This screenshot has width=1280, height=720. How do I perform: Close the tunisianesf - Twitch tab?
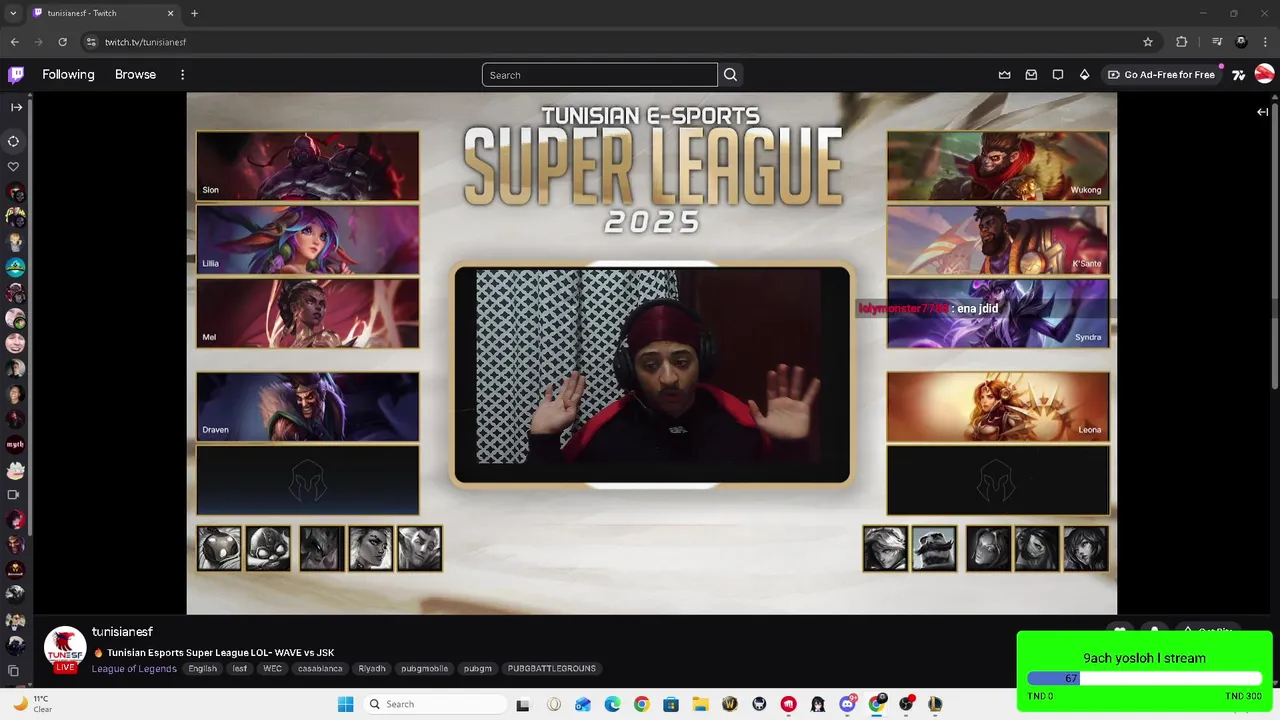(170, 13)
